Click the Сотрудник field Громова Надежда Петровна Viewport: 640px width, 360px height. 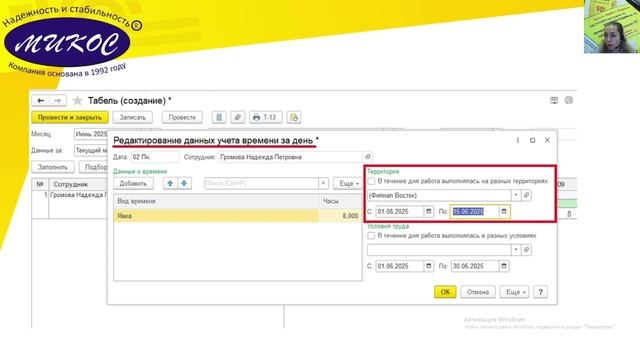click(290, 157)
